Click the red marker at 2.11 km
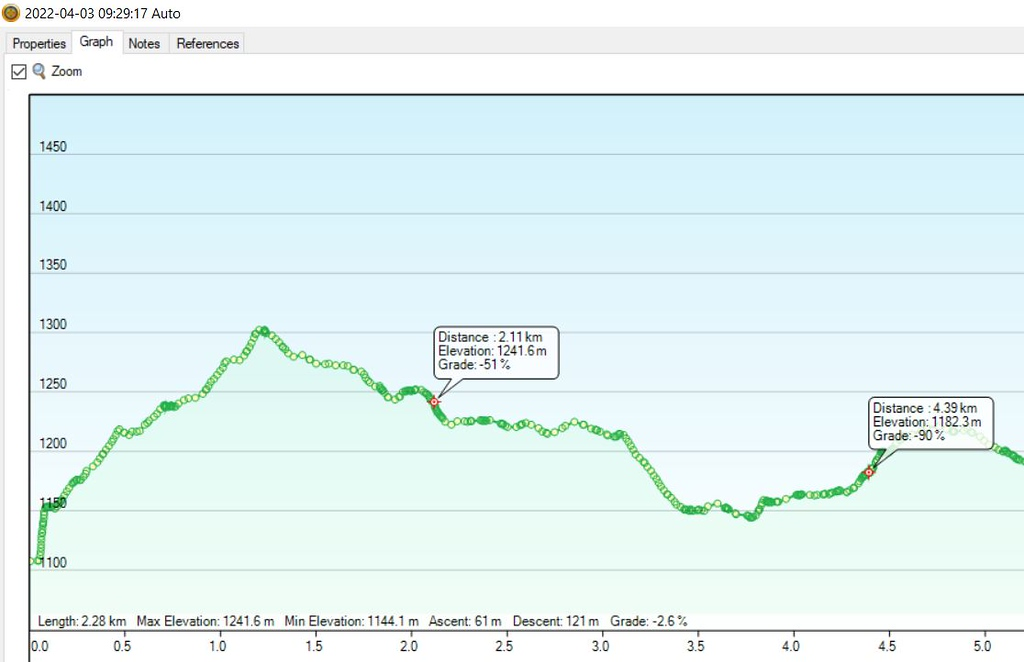This screenshot has height=662, width=1024. [x=435, y=401]
